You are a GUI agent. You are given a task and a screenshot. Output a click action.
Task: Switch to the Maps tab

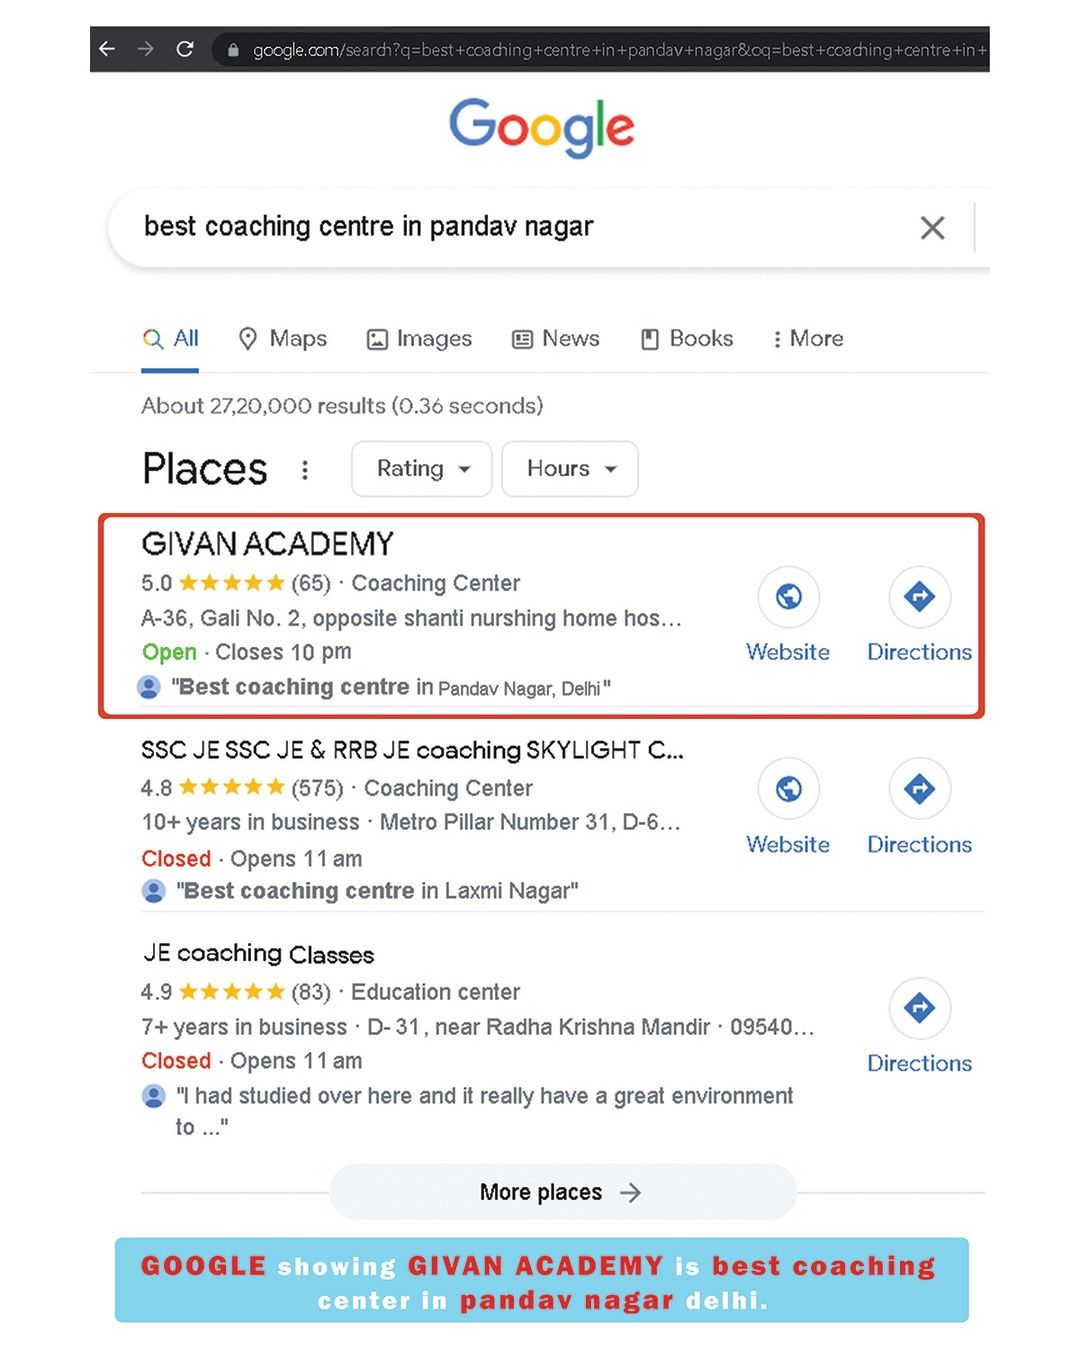pyautogui.click(x=283, y=339)
